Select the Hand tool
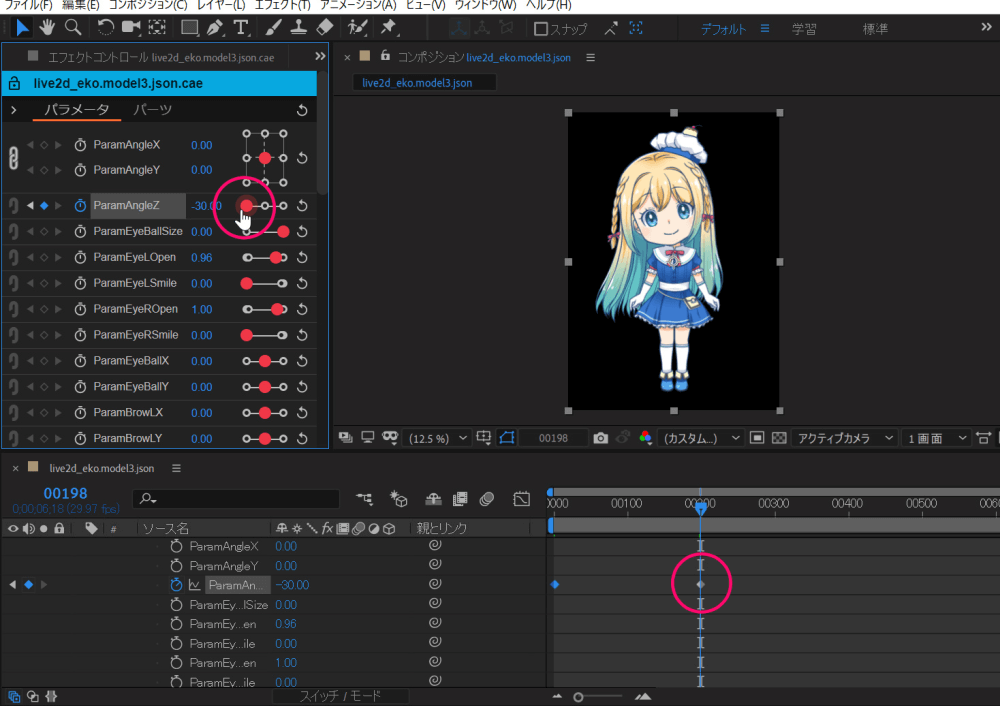1000x706 pixels. tap(47, 27)
